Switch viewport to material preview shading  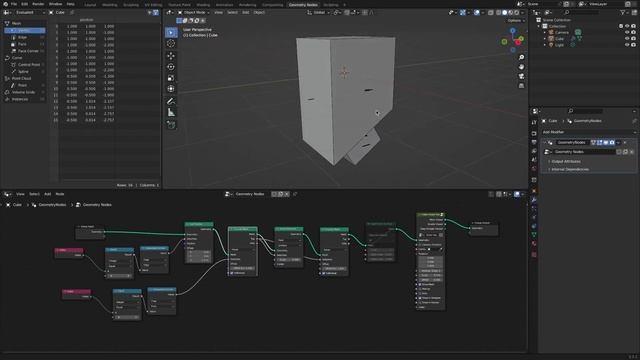click(x=511, y=13)
